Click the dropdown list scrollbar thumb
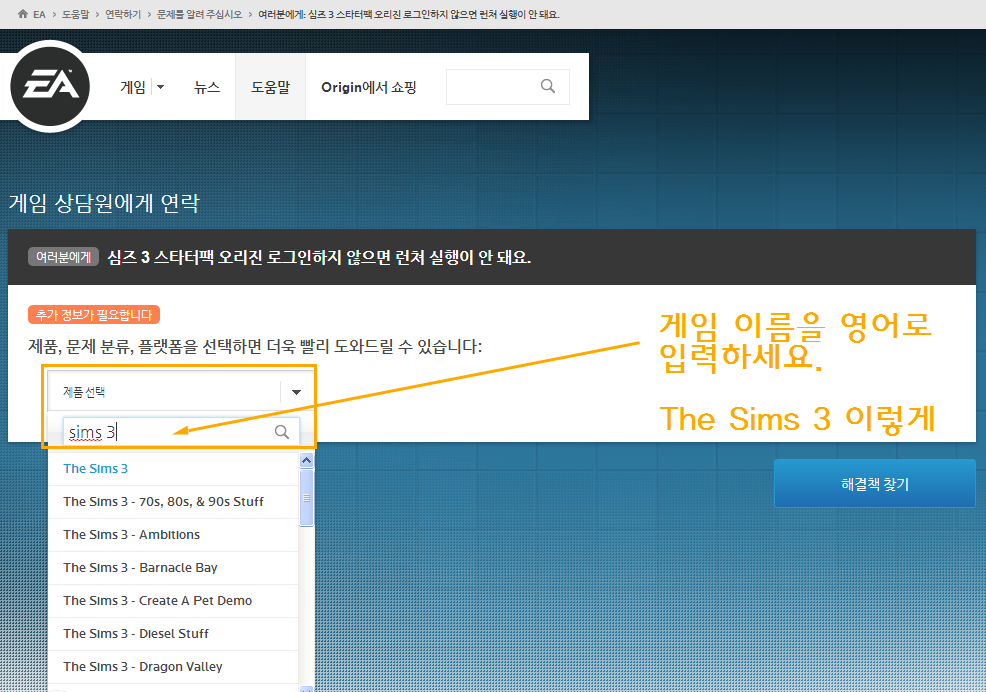Screen dimensions: 986x692 pos(306,498)
